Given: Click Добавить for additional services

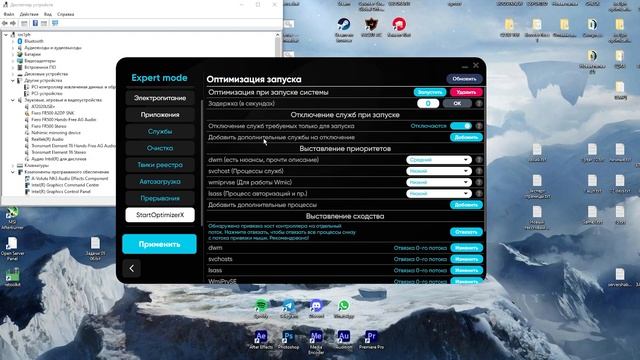Looking at the screenshot, I should point(466,137).
